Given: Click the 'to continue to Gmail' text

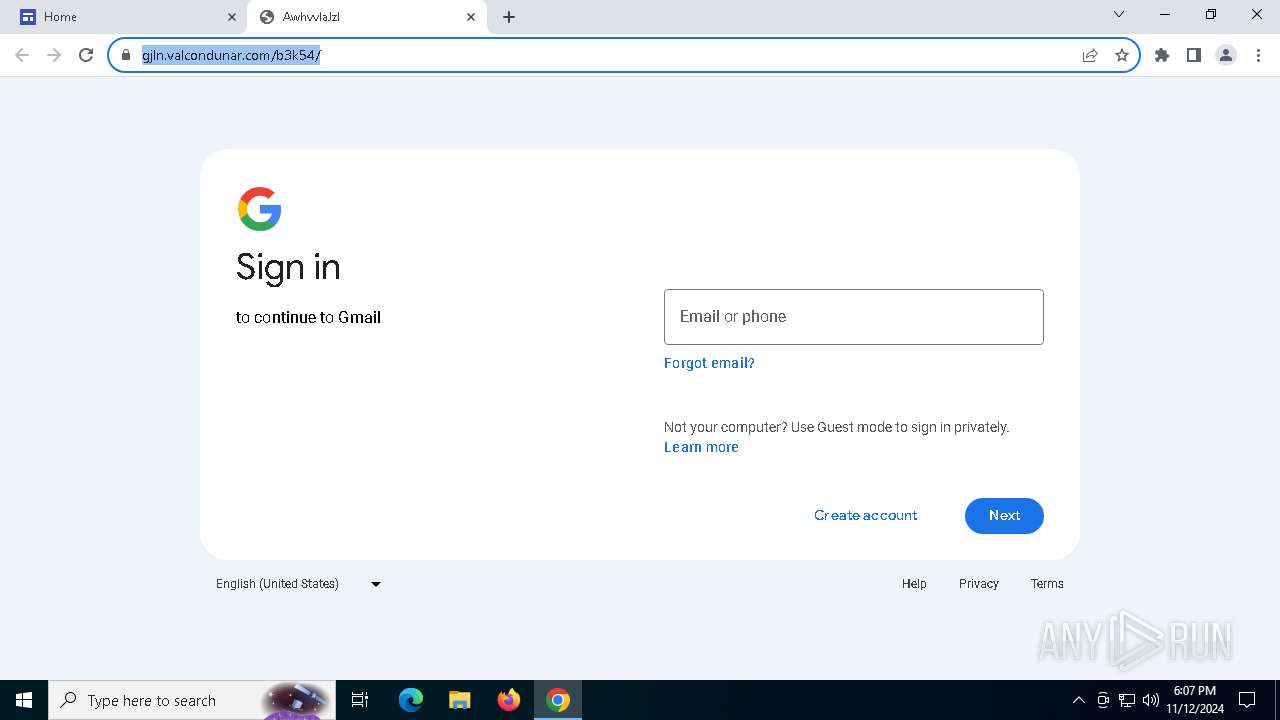Looking at the screenshot, I should 308,317.
